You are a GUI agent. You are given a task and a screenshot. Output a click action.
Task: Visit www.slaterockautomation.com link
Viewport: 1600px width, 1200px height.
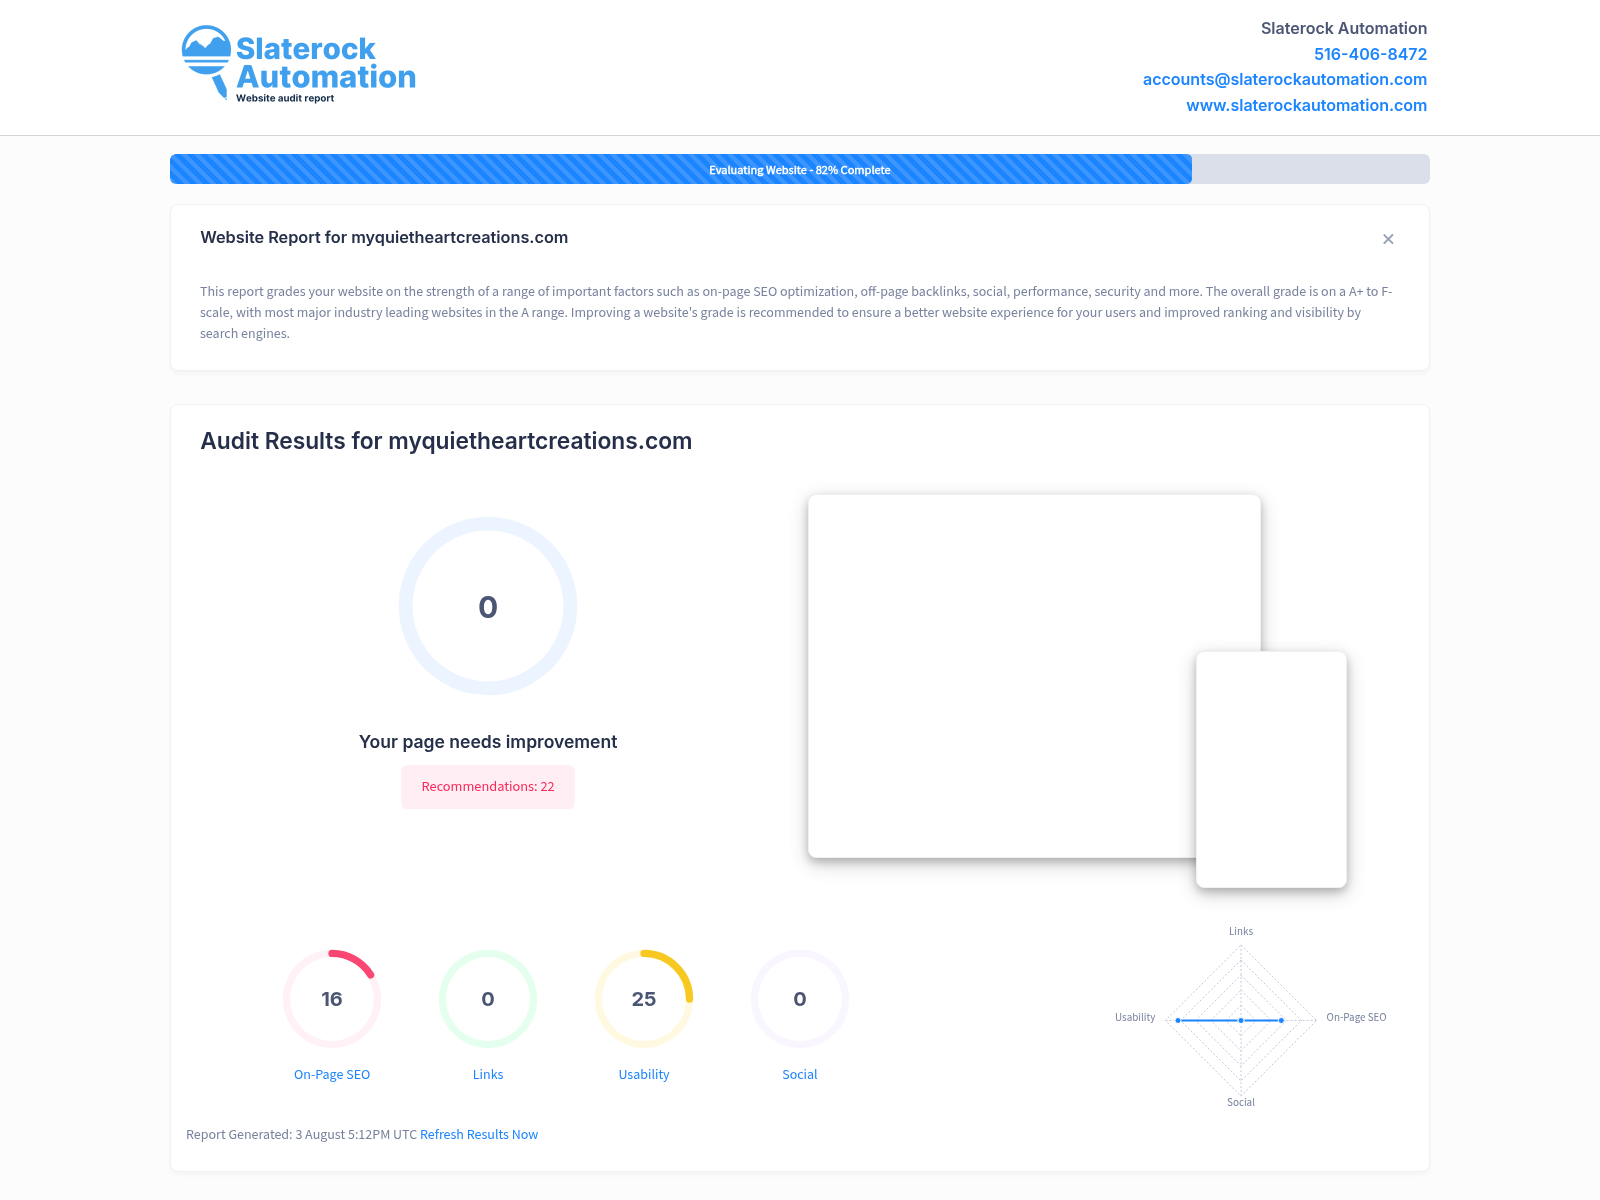click(1306, 105)
